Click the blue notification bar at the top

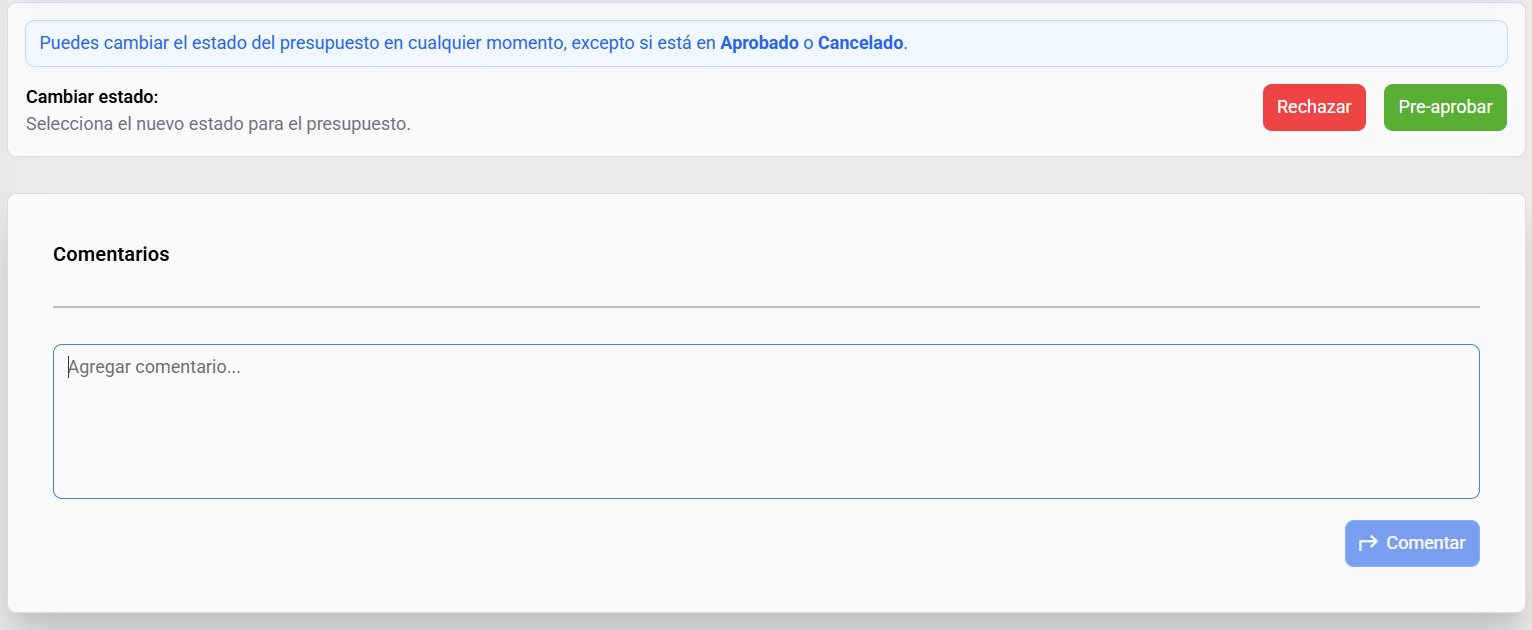click(x=766, y=43)
